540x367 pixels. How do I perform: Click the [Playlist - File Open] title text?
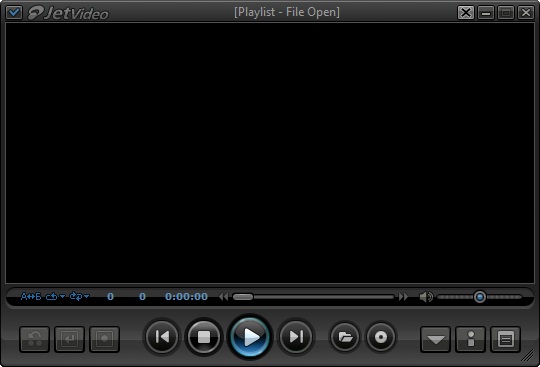pos(287,12)
